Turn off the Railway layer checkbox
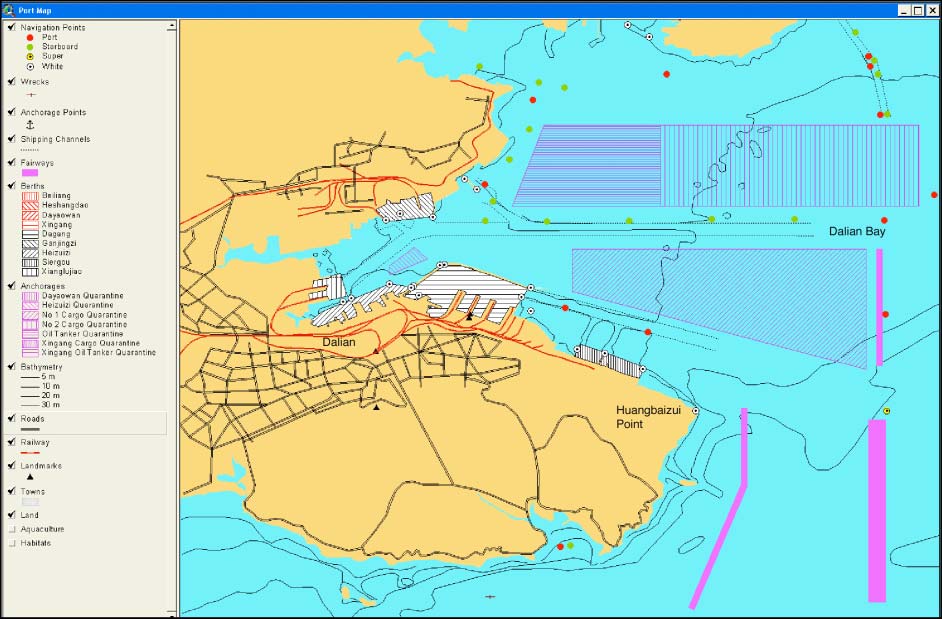 [x=10, y=441]
